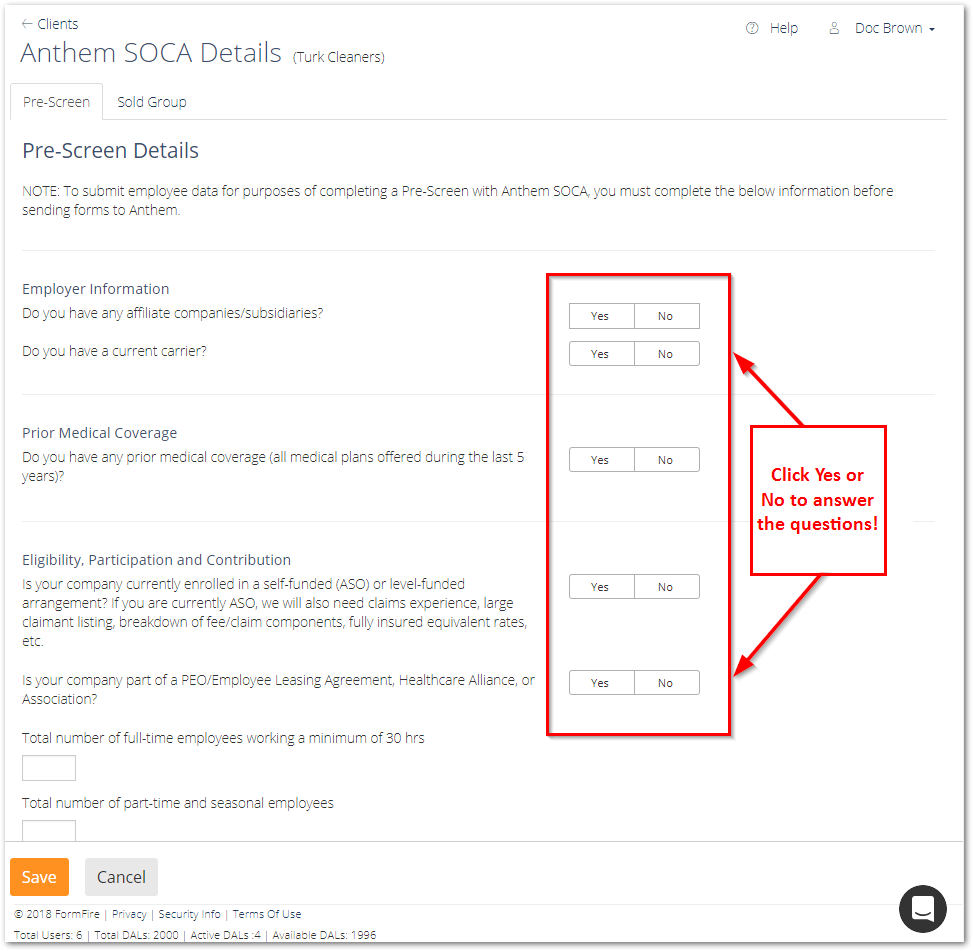Image resolution: width=973 pixels, height=951 pixels.
Task: Select No for affiliate companies/subsidiaries
Action: (666, 316)
